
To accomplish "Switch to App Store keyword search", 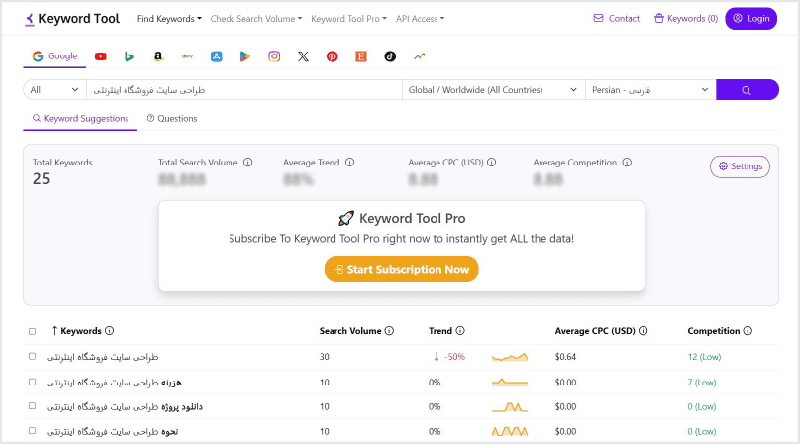I will click(x=216, y=57).
